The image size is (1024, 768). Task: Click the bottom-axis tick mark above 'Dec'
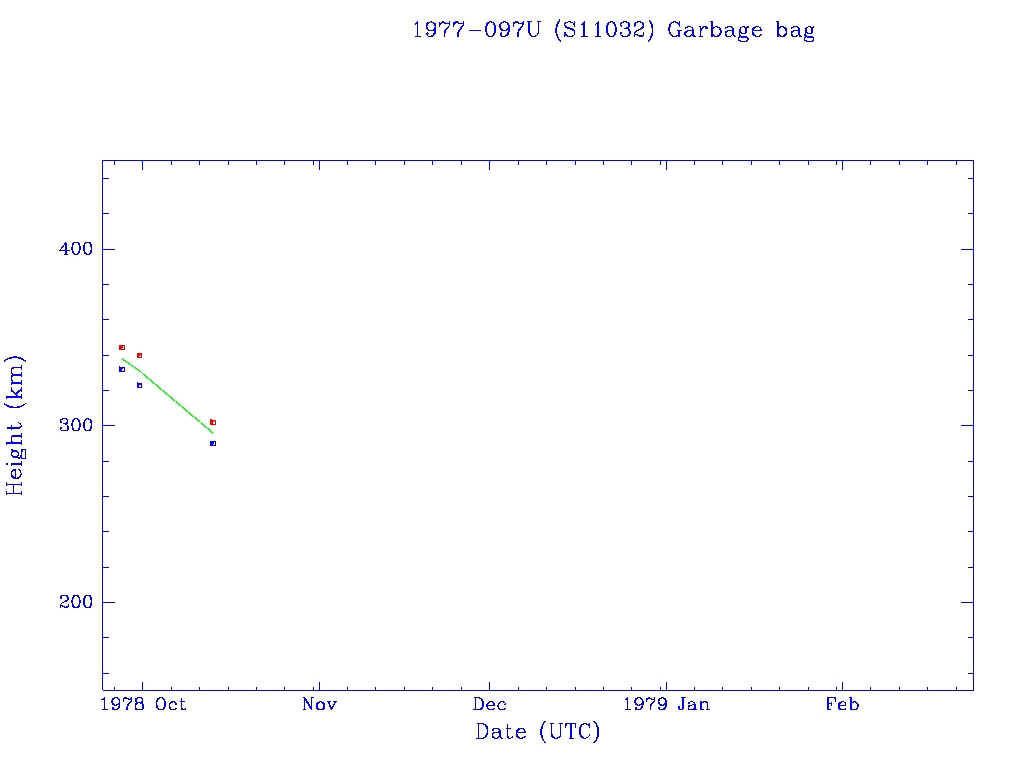tap(489, 684)
